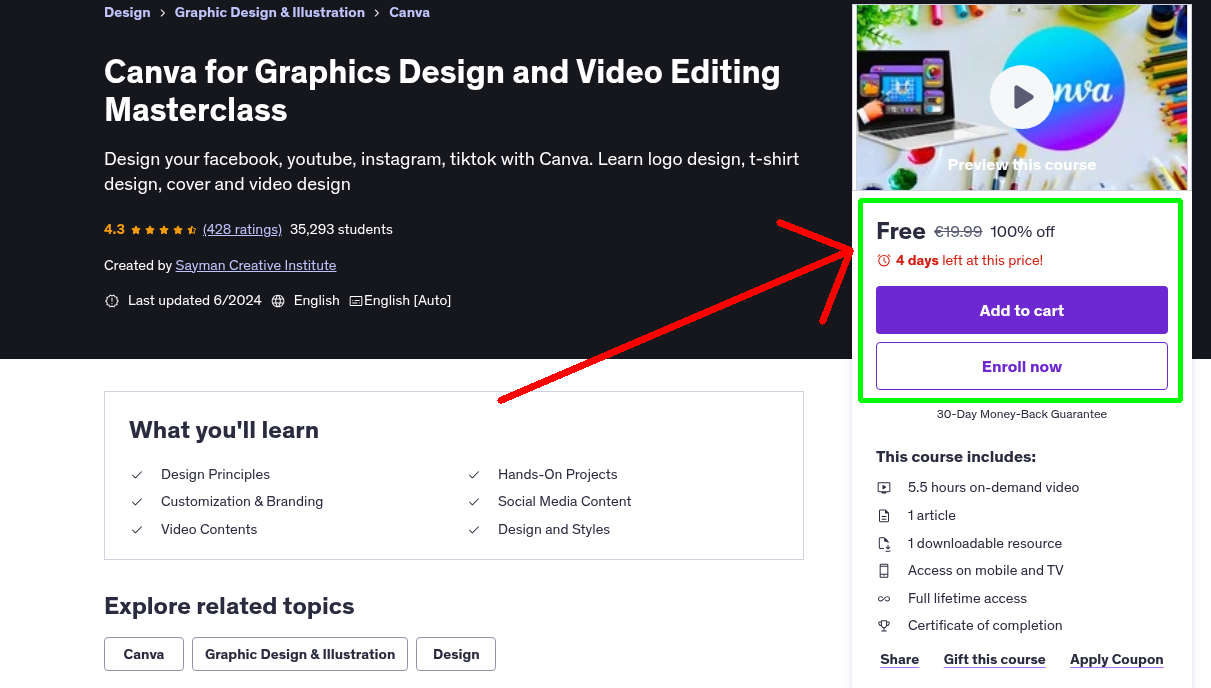
Task: Click checkmark beside Hands-On Projects
Action: click(474, 475)
